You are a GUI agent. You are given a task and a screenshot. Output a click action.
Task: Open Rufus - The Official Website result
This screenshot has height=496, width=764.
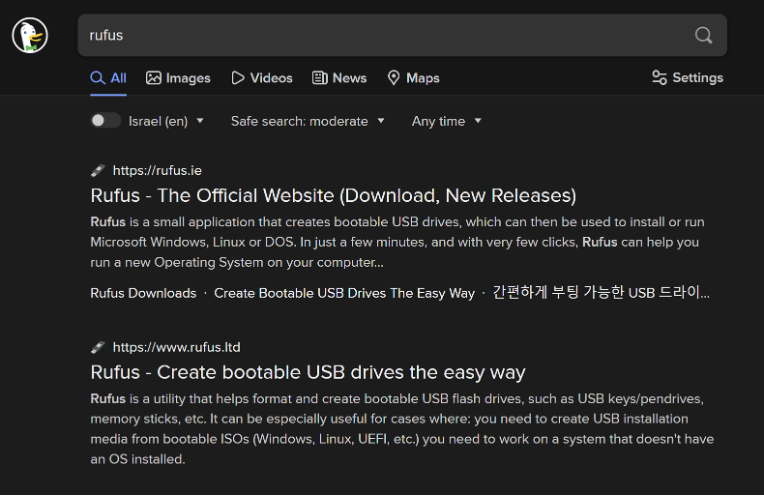pos(333,196)
